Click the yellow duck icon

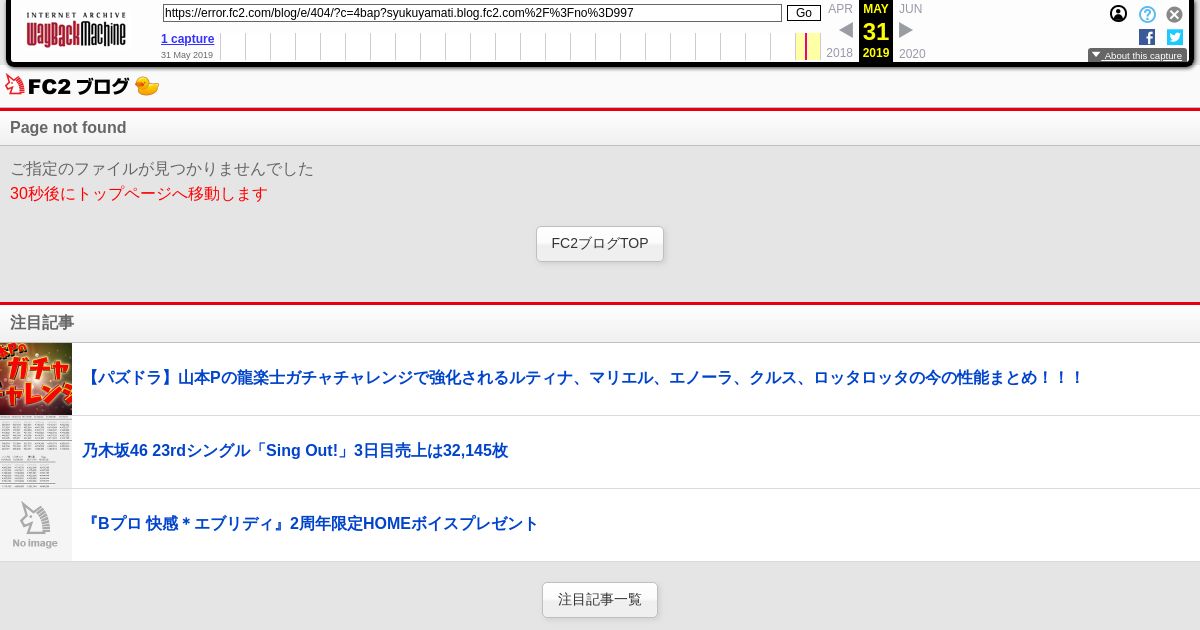[x=147, y=86]
